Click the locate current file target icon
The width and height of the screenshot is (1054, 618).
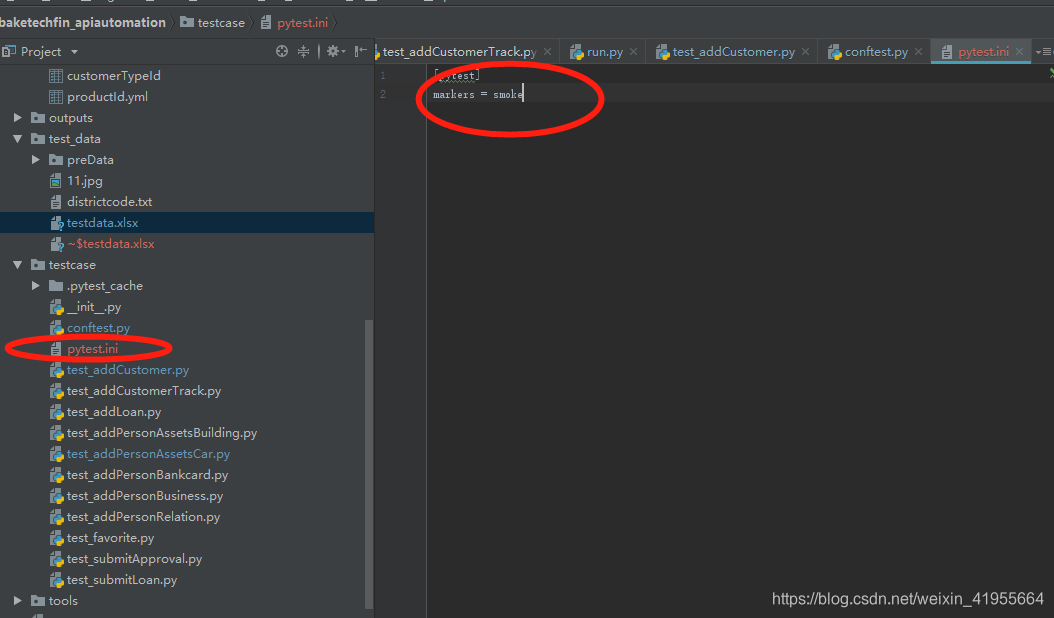(x=282, y=51)
